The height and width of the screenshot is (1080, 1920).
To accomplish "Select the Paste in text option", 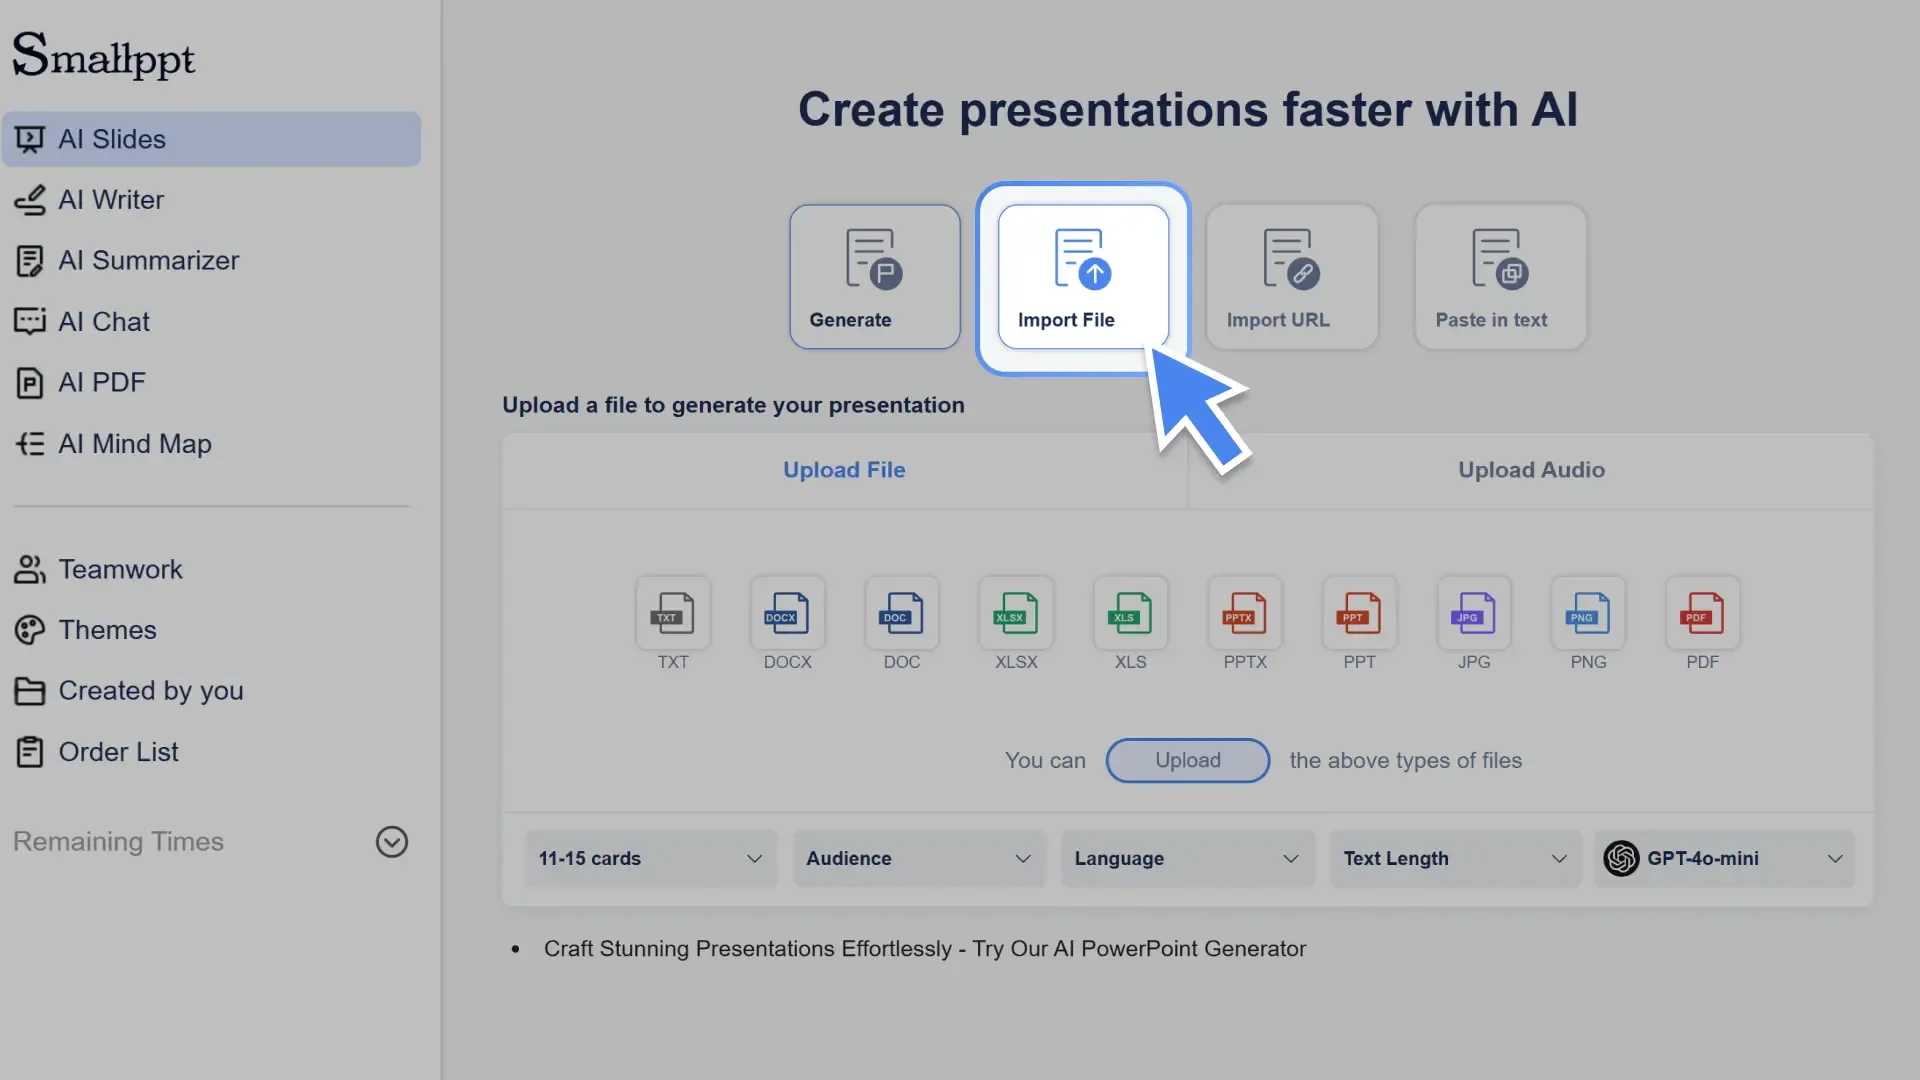I will [x=1499, y=276].
